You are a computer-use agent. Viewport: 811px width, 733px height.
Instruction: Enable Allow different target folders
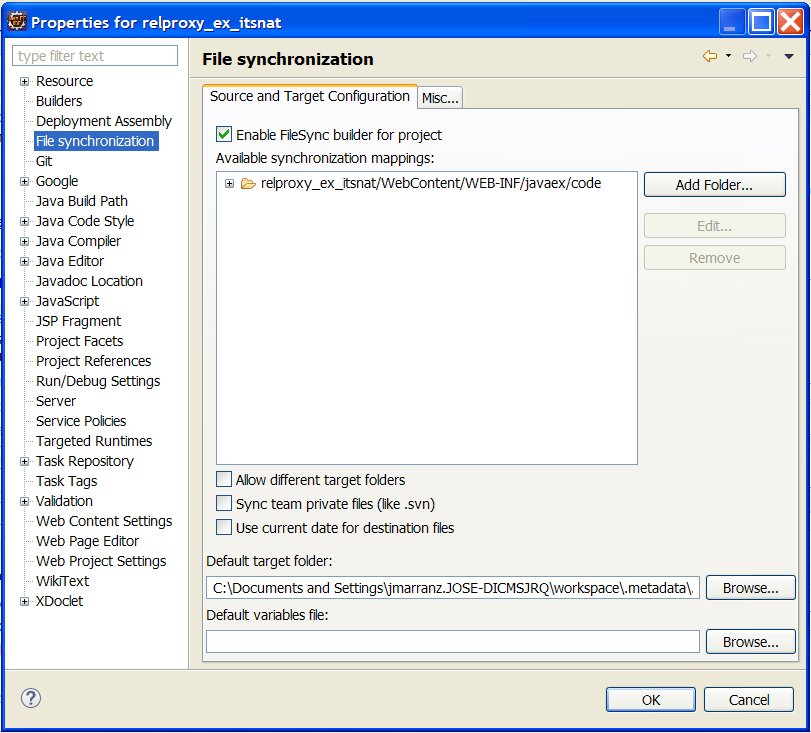(224, 480)
